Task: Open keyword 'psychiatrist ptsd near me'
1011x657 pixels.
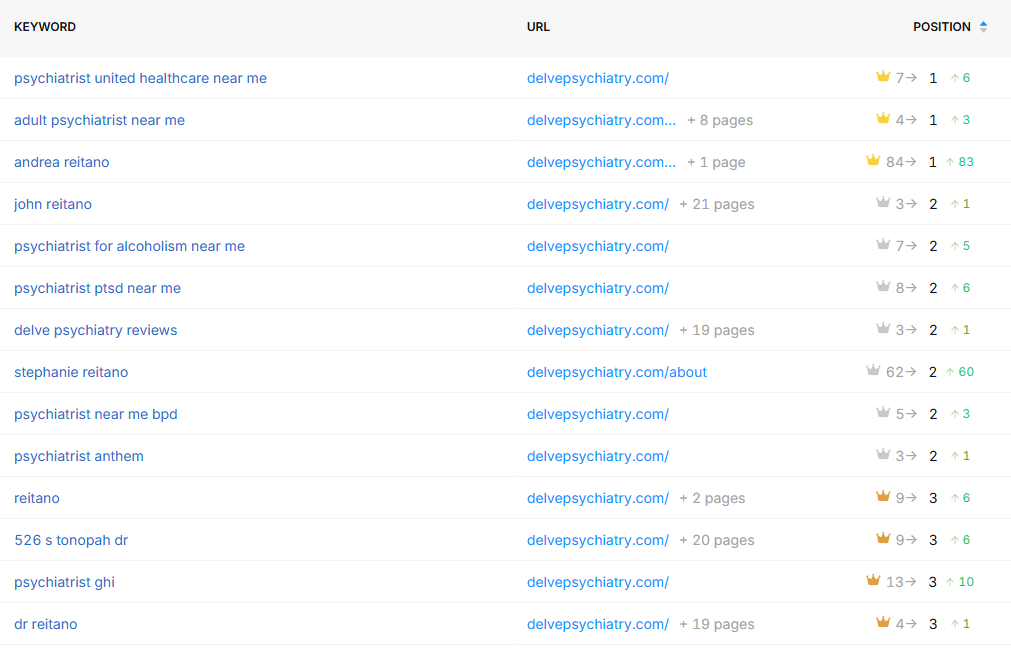Action: coord(97,288)
